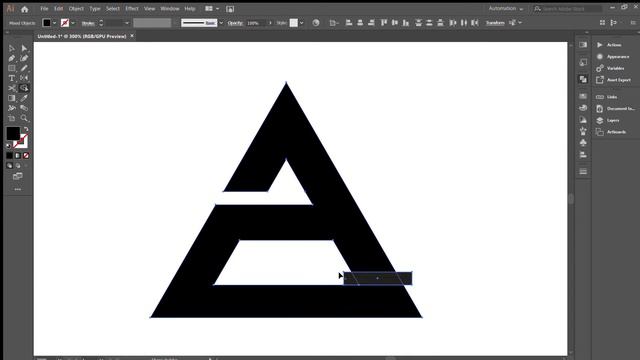The height and width of the screenshot is (360, 640).
Task: Expand the fill color dropdown arrow
Action: (54, 23)
